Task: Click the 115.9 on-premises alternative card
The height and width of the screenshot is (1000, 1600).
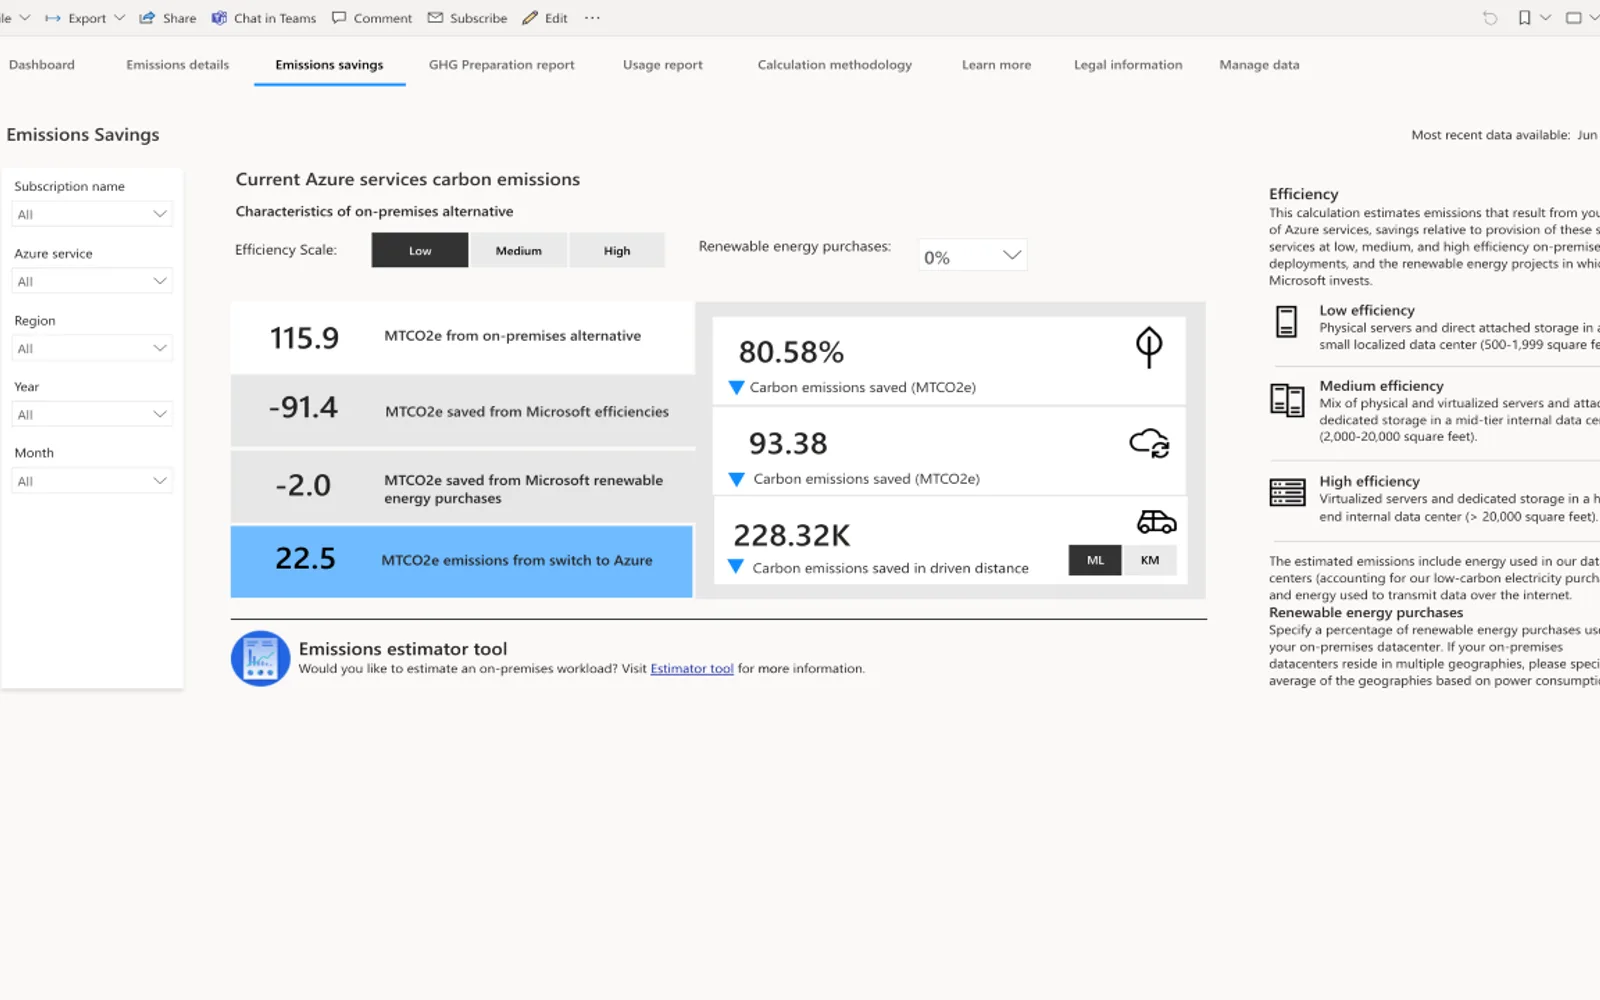Action: (462, 337)
